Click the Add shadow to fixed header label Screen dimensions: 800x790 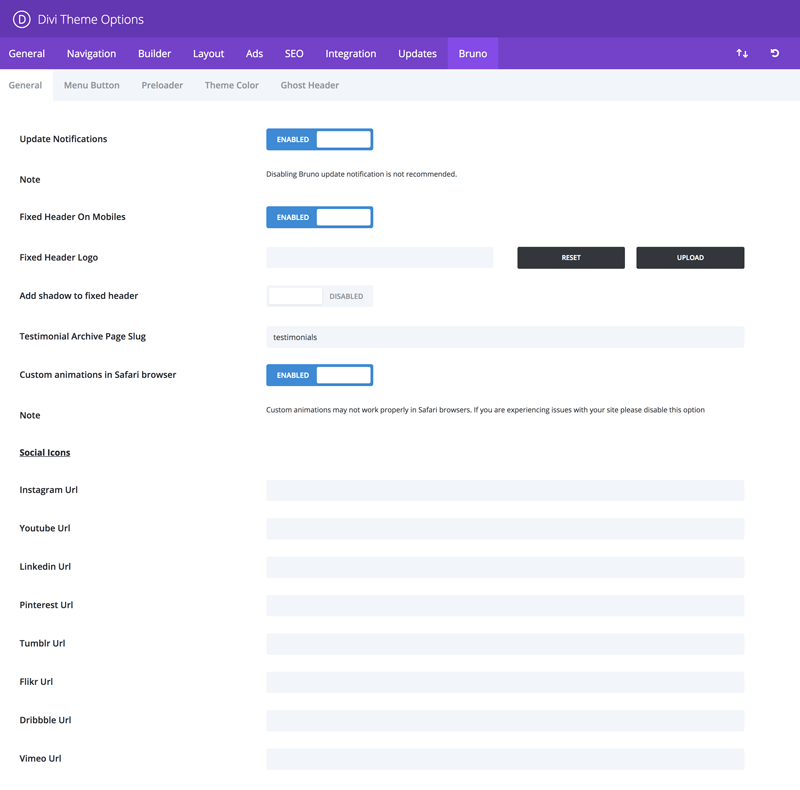[79, 295]
